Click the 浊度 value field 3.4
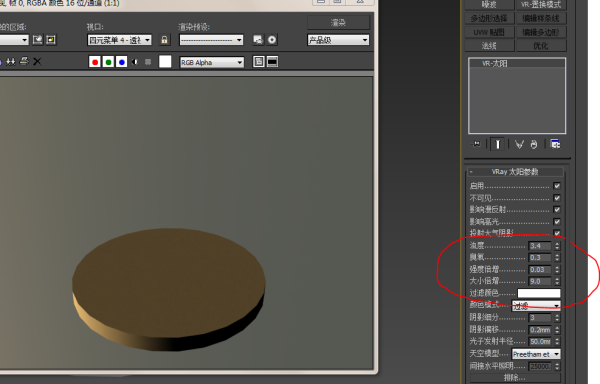Screen dimensions: 600x384 tap(540, 246)
